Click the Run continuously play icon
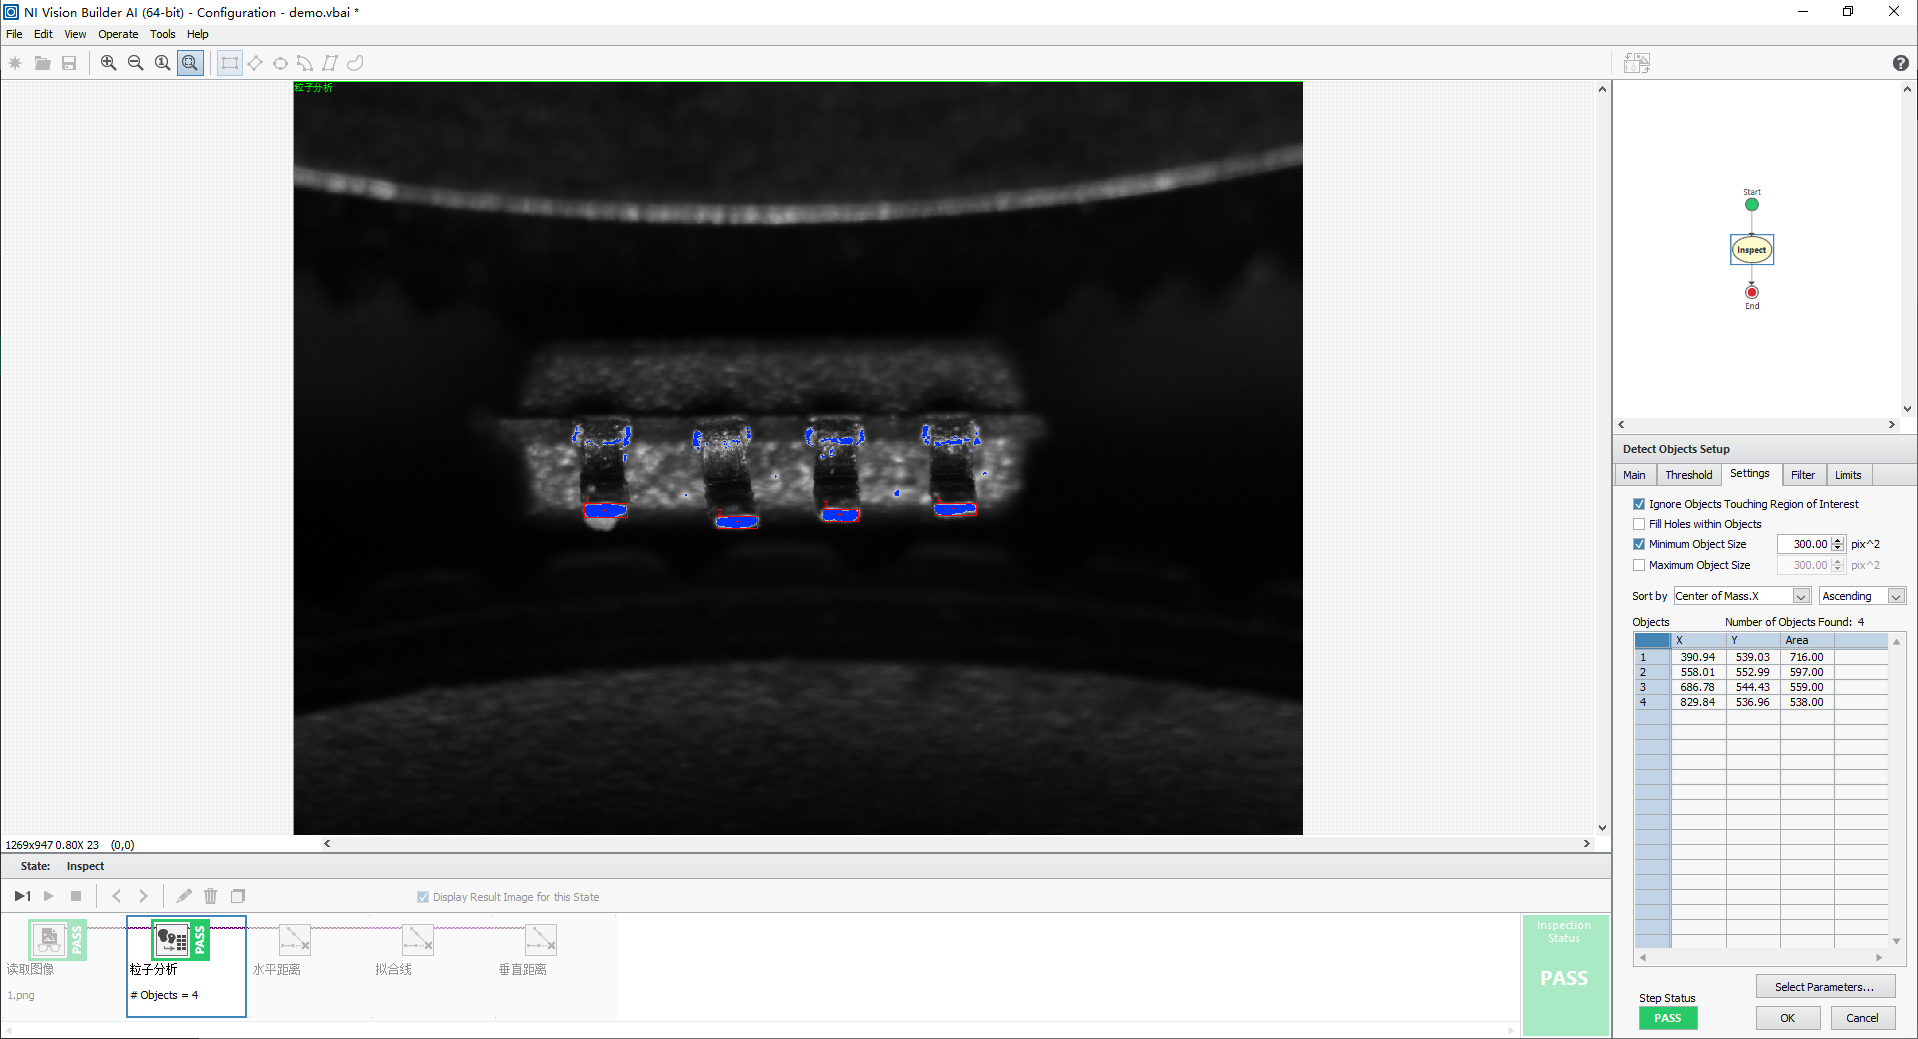Viewport: 1918px width, 1039px height. click(x=49, y=896)
